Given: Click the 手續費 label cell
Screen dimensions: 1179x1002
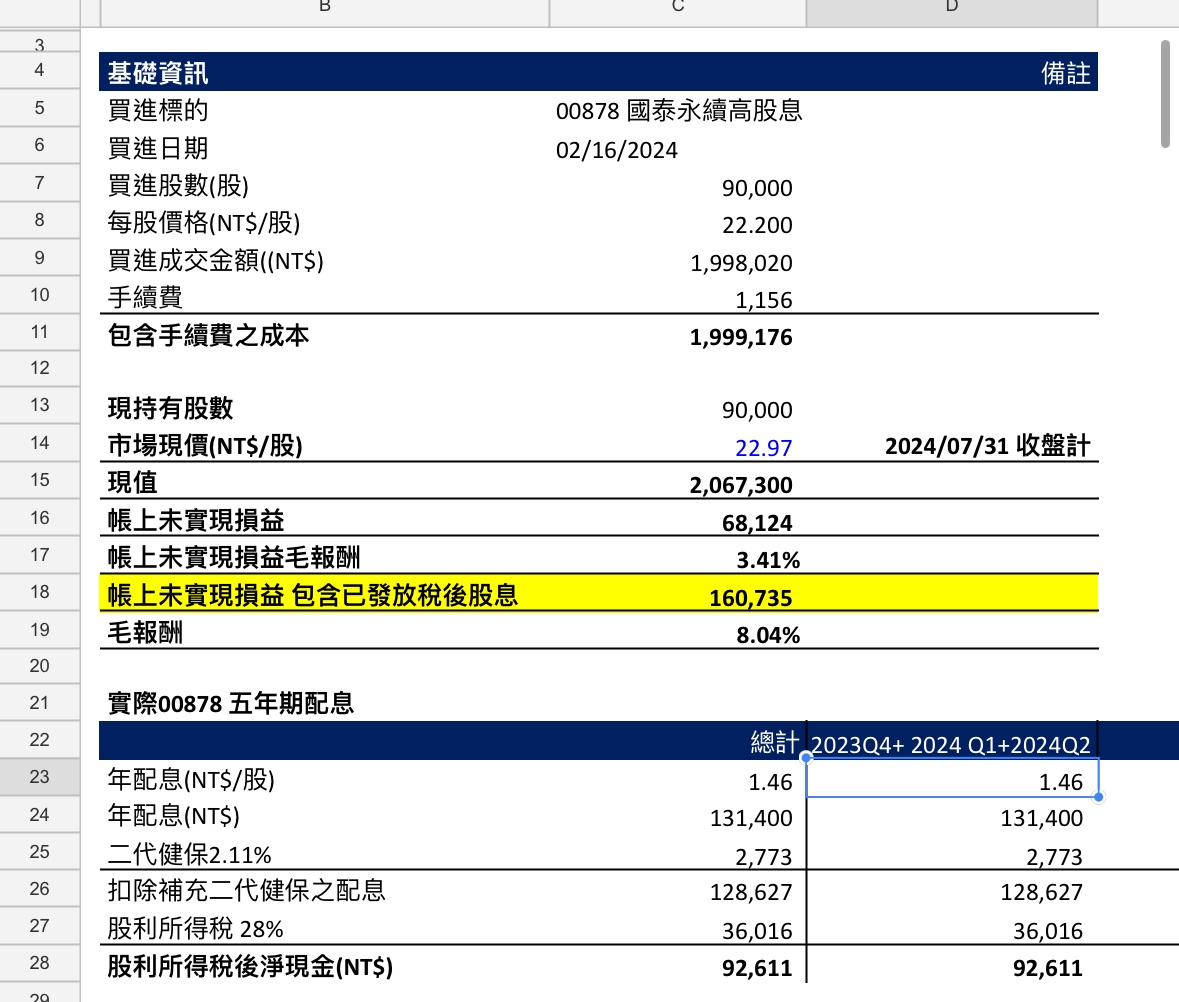Looking at the screenshot, I should 145,297.
